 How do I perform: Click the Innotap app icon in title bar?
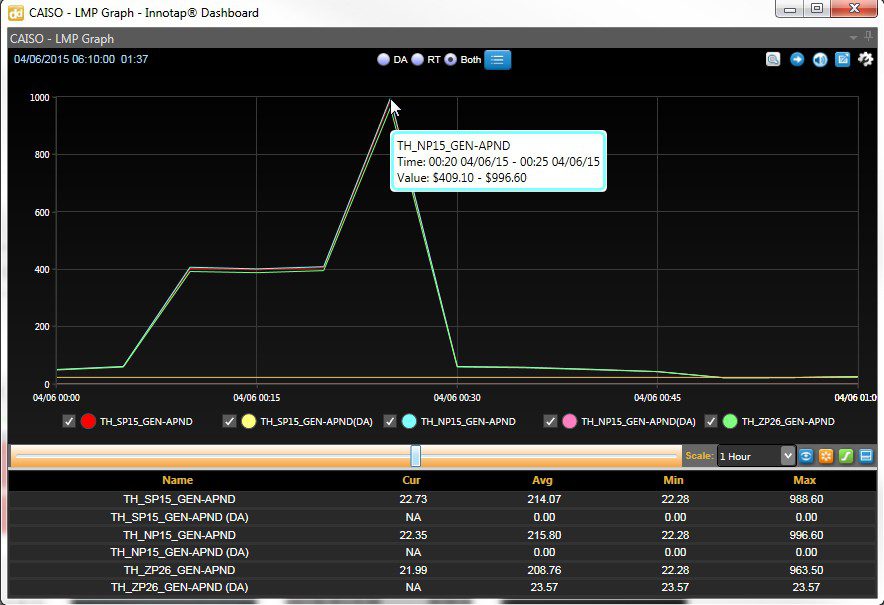(x=16, y=12)
